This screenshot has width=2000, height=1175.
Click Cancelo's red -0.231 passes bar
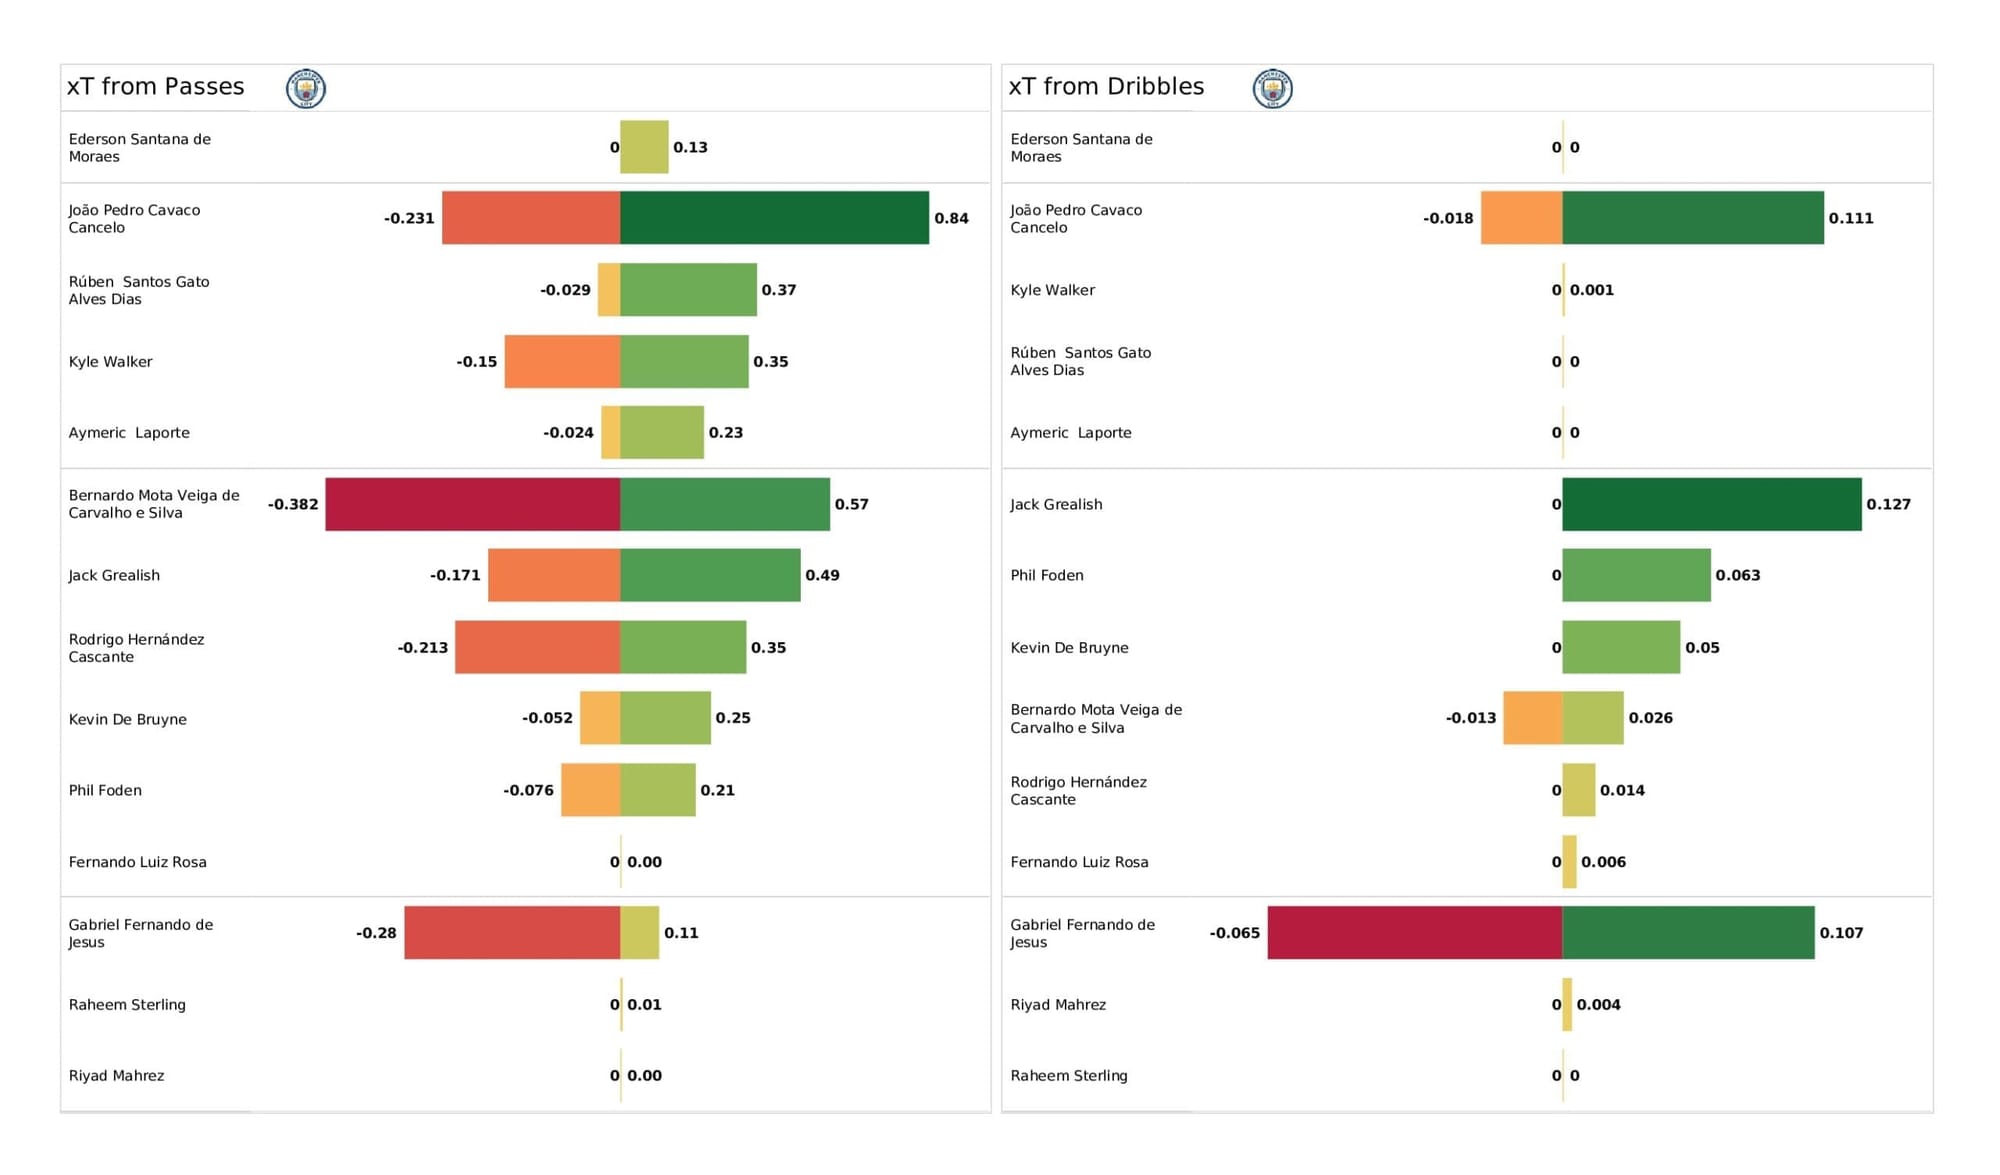click(531, 218)
